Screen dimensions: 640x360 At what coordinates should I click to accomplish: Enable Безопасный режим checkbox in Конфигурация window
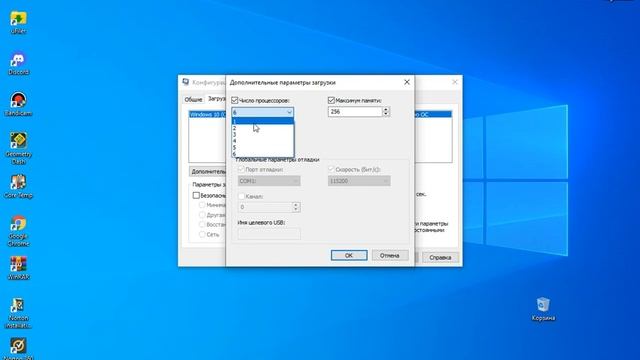(x=196, y=196)
